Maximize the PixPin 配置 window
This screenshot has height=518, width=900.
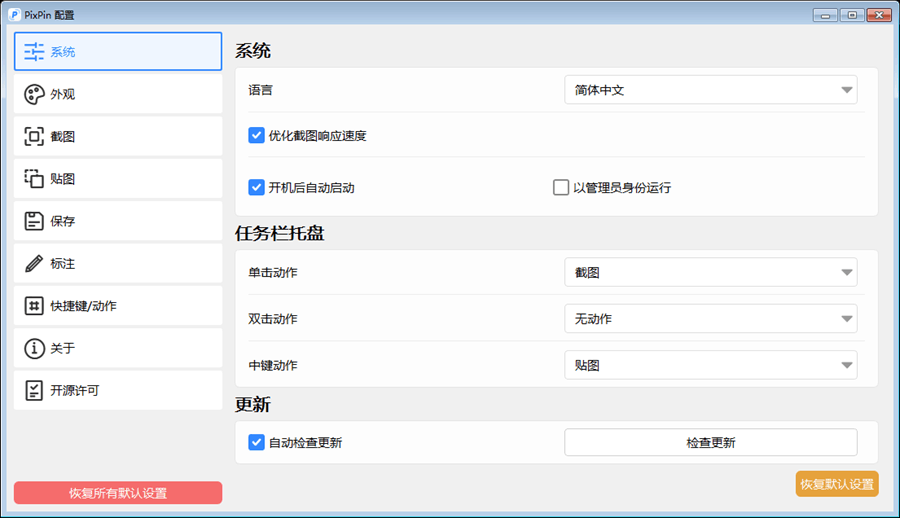pyautogui.click(x=852, y=16)
